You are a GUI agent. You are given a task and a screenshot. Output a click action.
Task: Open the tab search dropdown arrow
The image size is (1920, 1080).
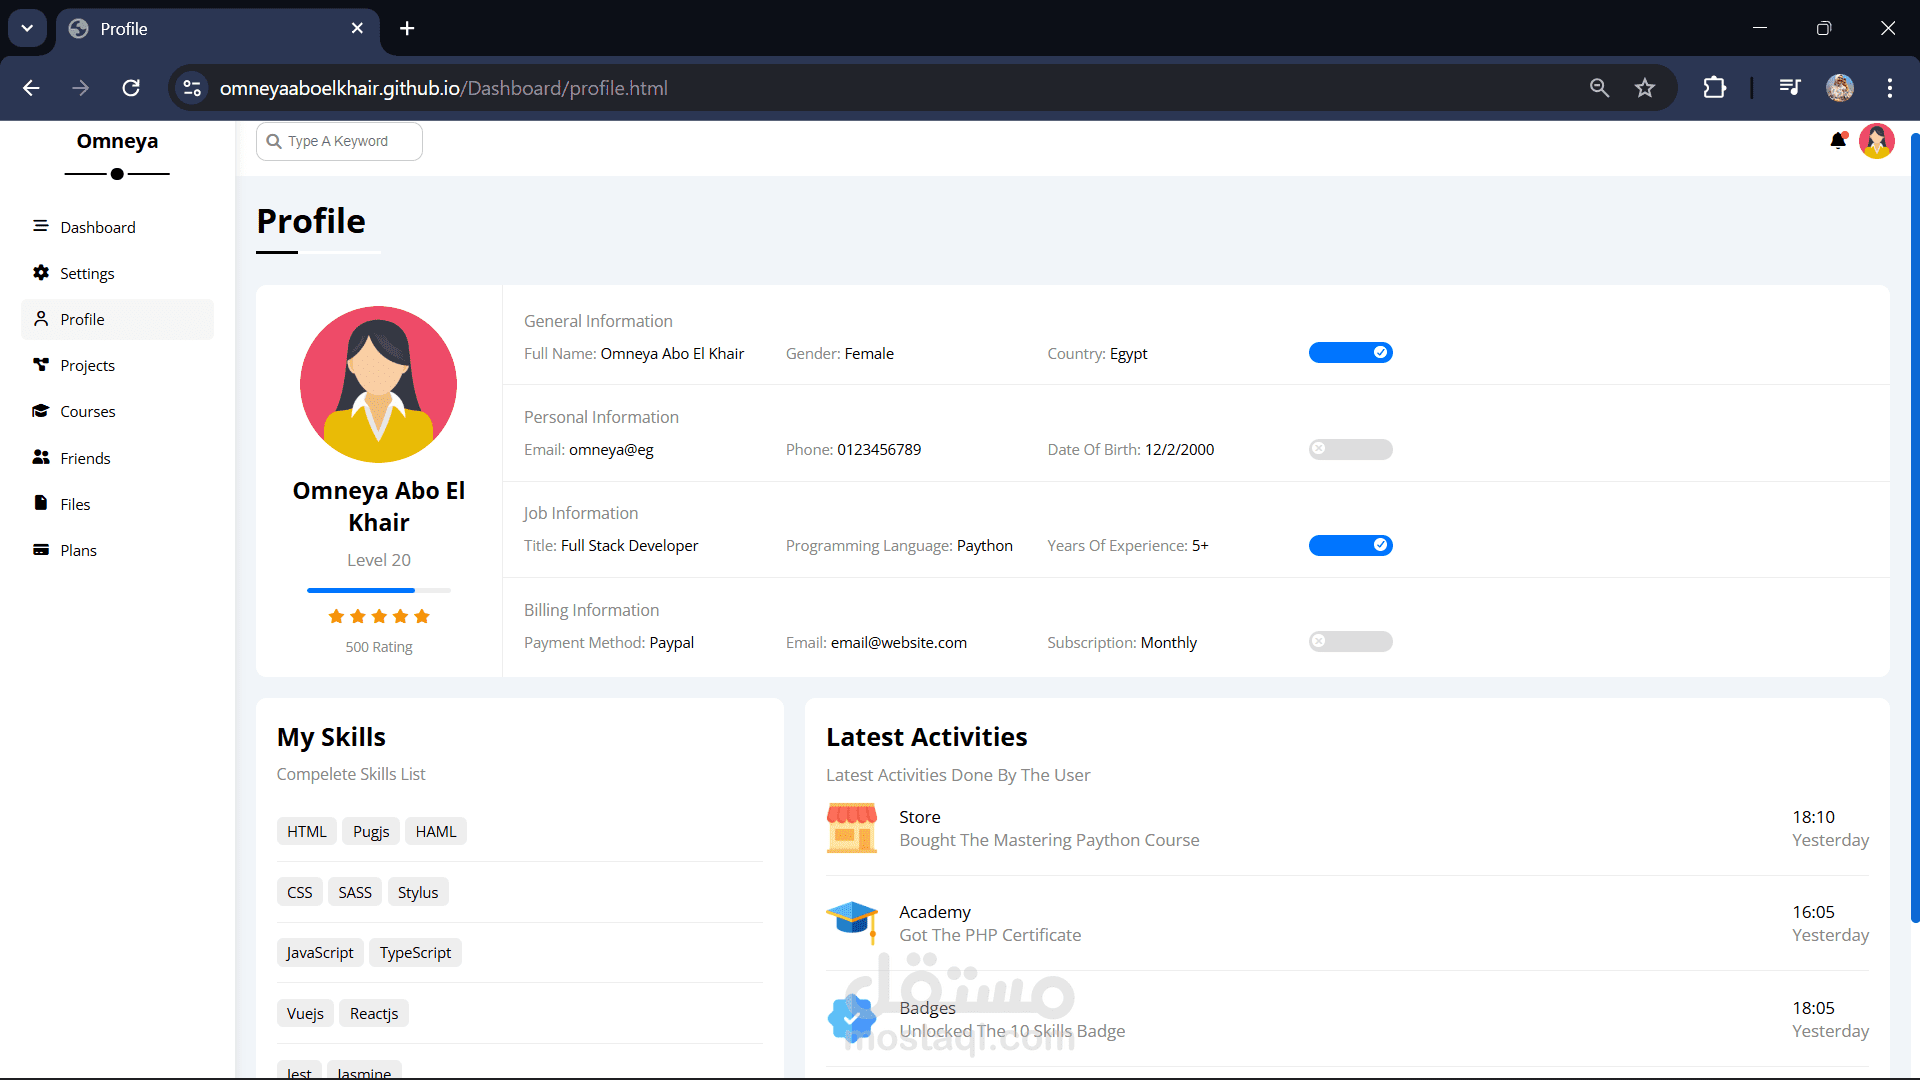pyautogui.click(x=27, y=28)
